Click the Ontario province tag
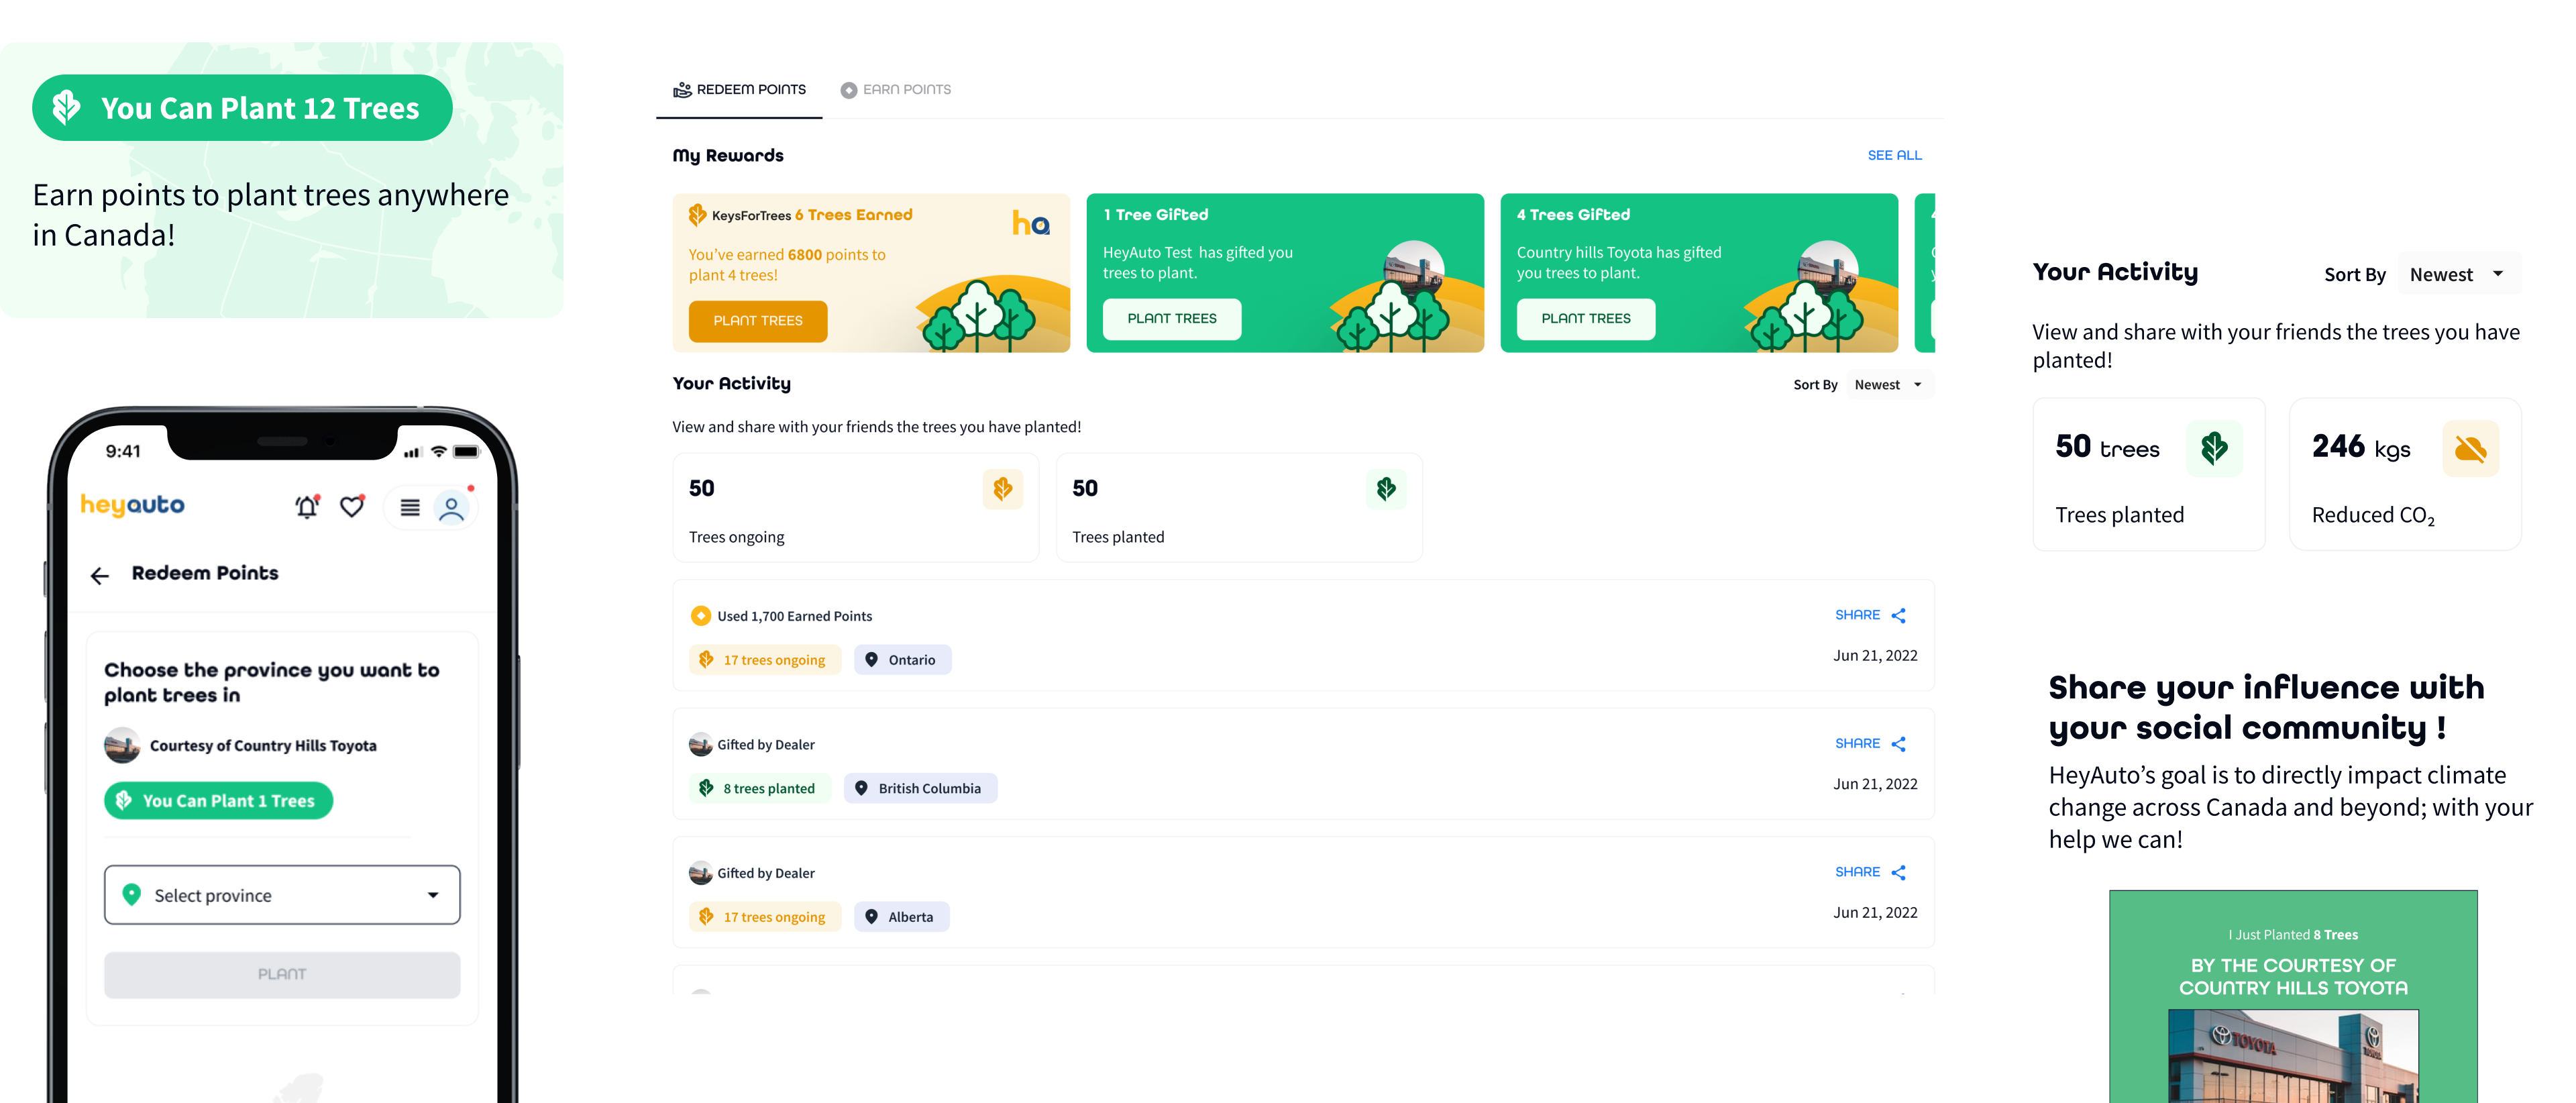 902,659
